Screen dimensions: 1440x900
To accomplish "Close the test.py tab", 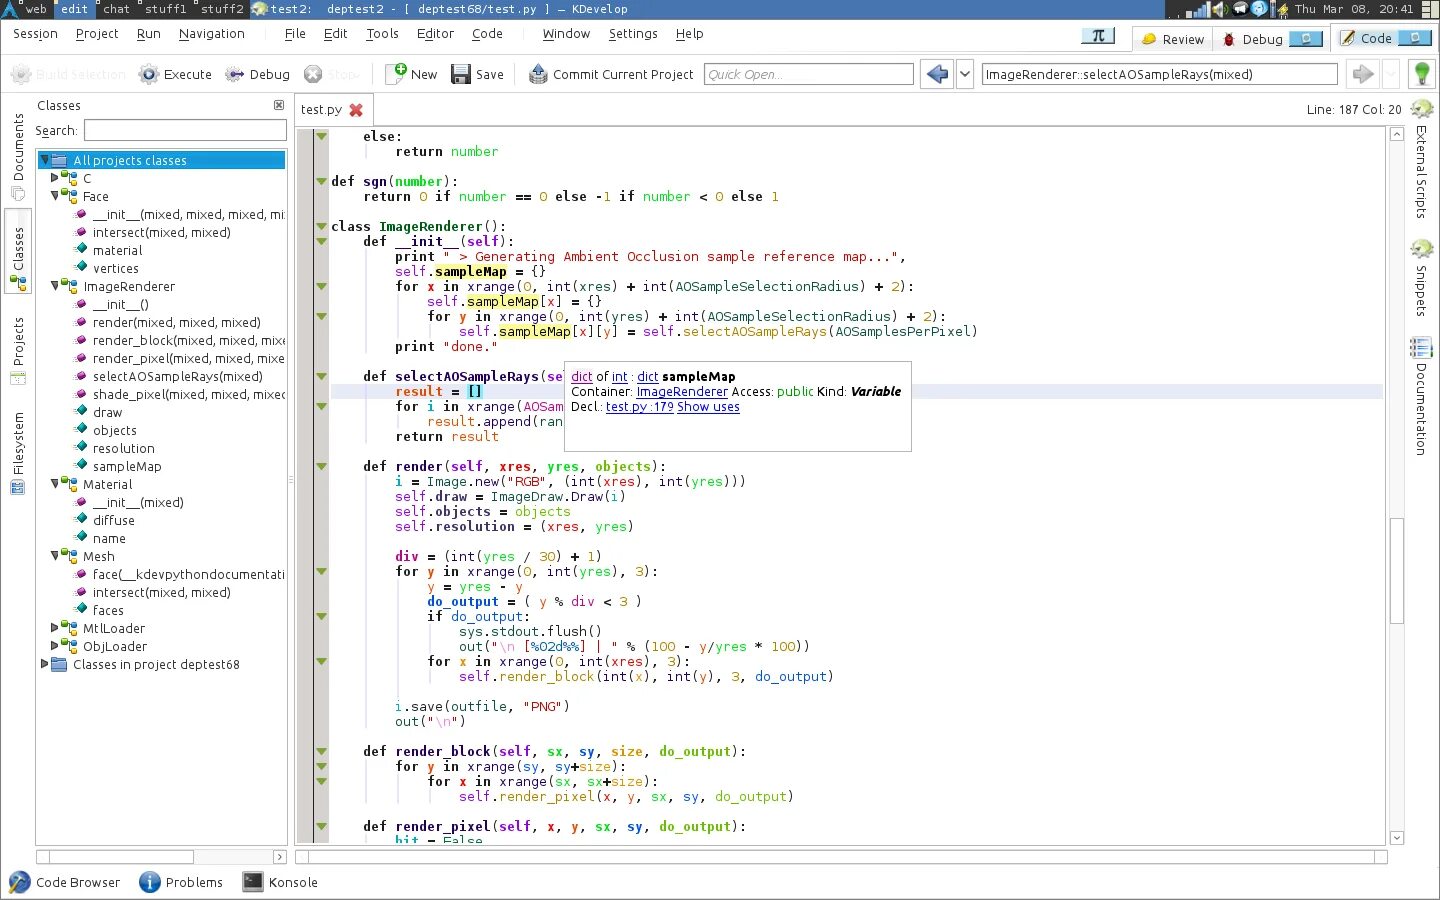I will pos(356,110).
